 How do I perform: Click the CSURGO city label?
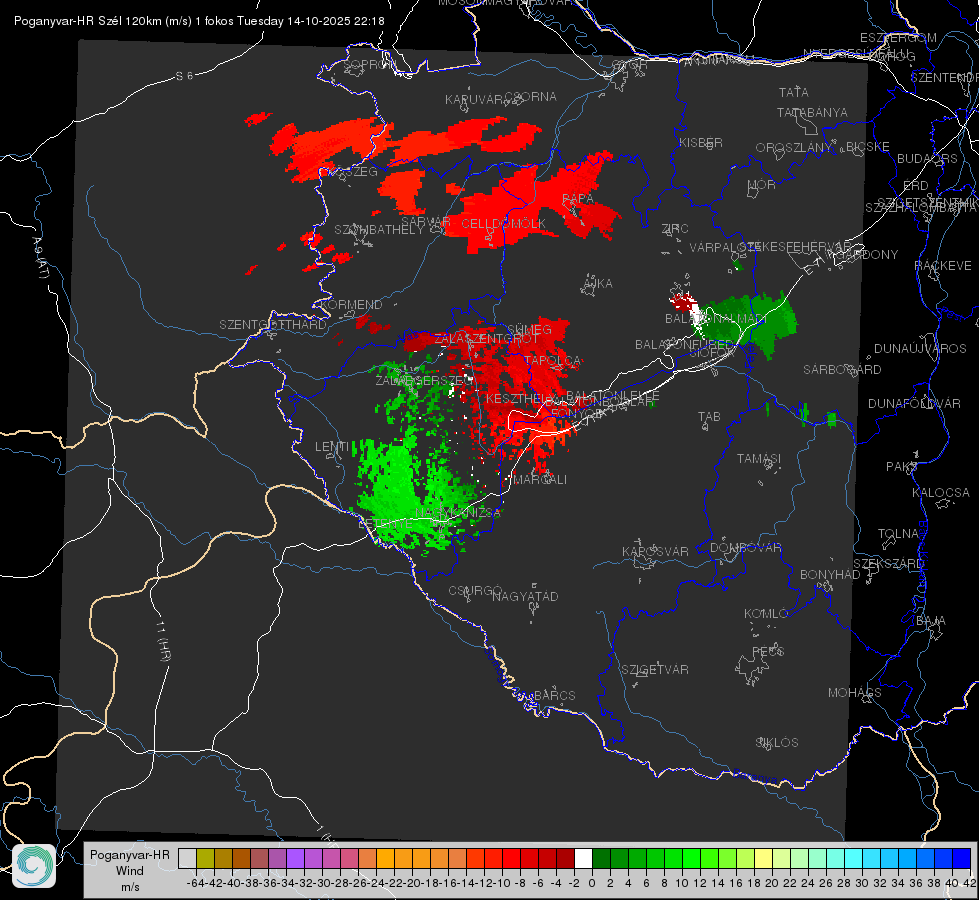[x=475, y=591]
